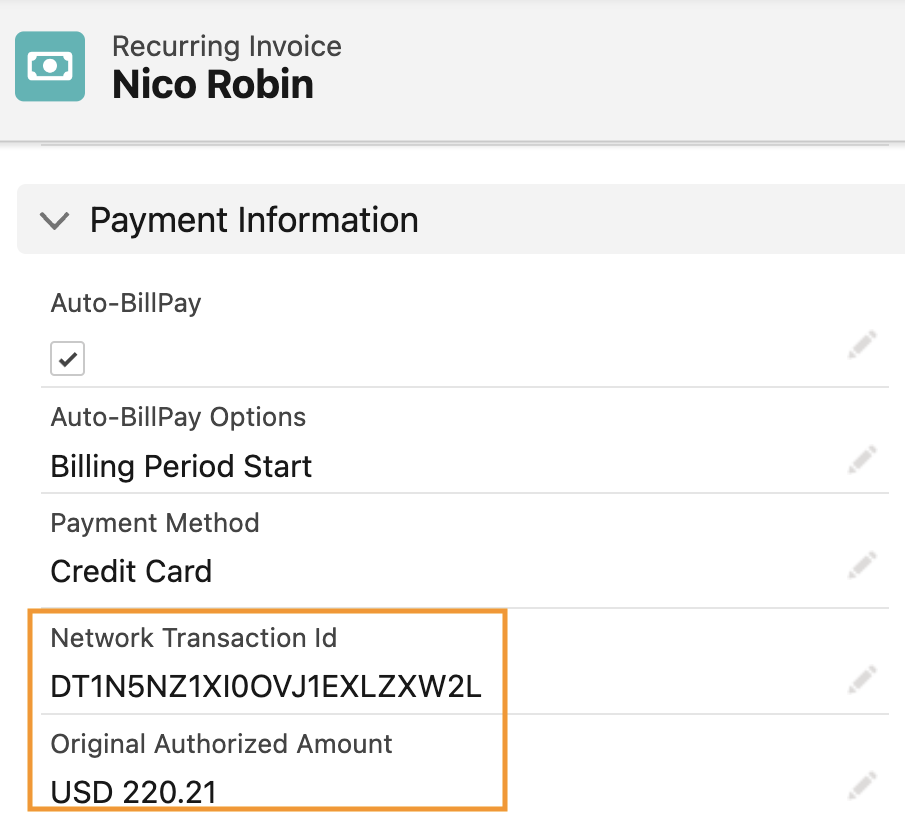The image size is (905, 818).
Task: Click the Auto-BillPay field label
Action: coord(126,303)
